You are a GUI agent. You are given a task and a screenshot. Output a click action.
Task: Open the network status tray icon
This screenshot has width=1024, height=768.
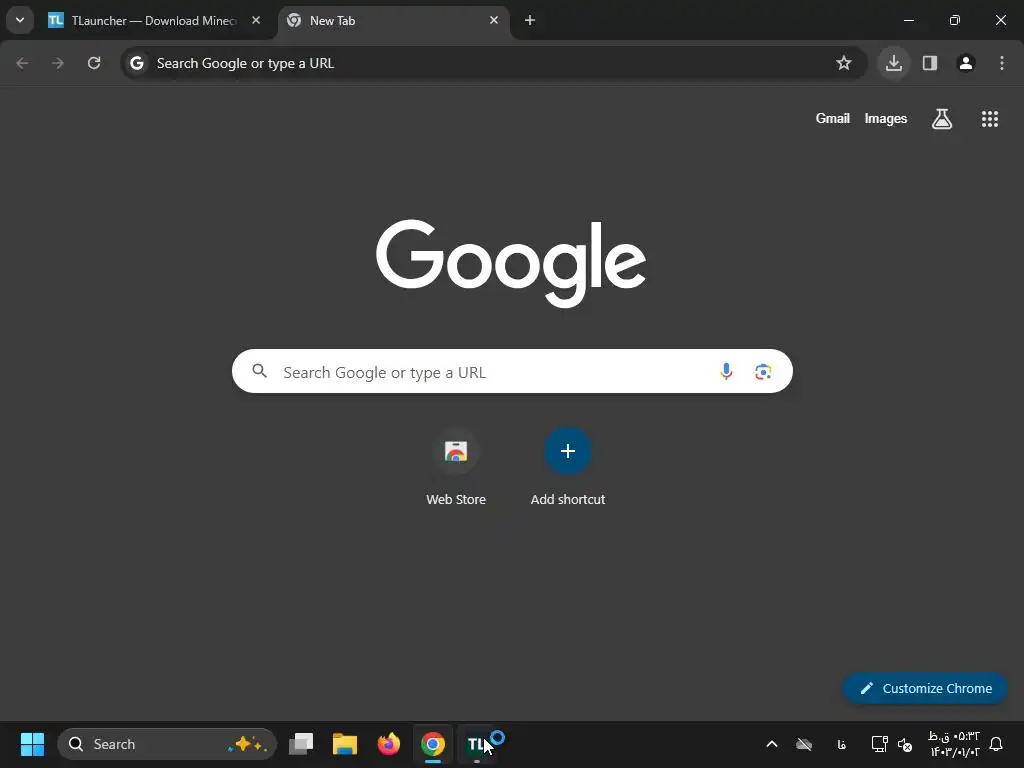click(x=879, y=744)
